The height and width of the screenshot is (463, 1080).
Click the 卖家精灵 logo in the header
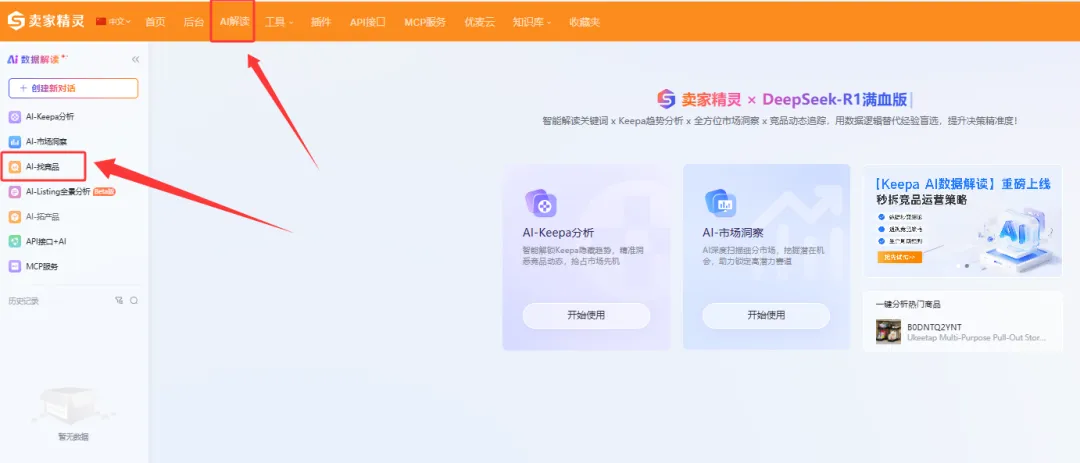click(x=46, y=21)
